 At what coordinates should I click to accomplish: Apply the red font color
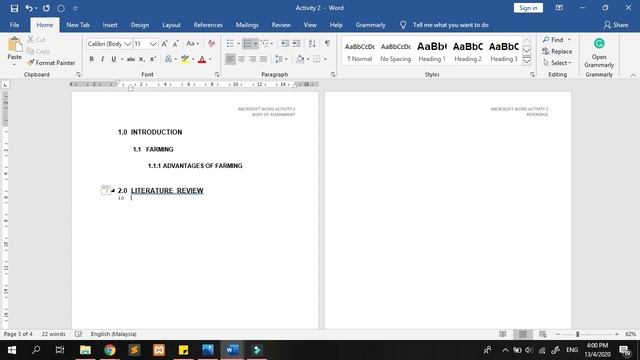(x=202, y=59)
